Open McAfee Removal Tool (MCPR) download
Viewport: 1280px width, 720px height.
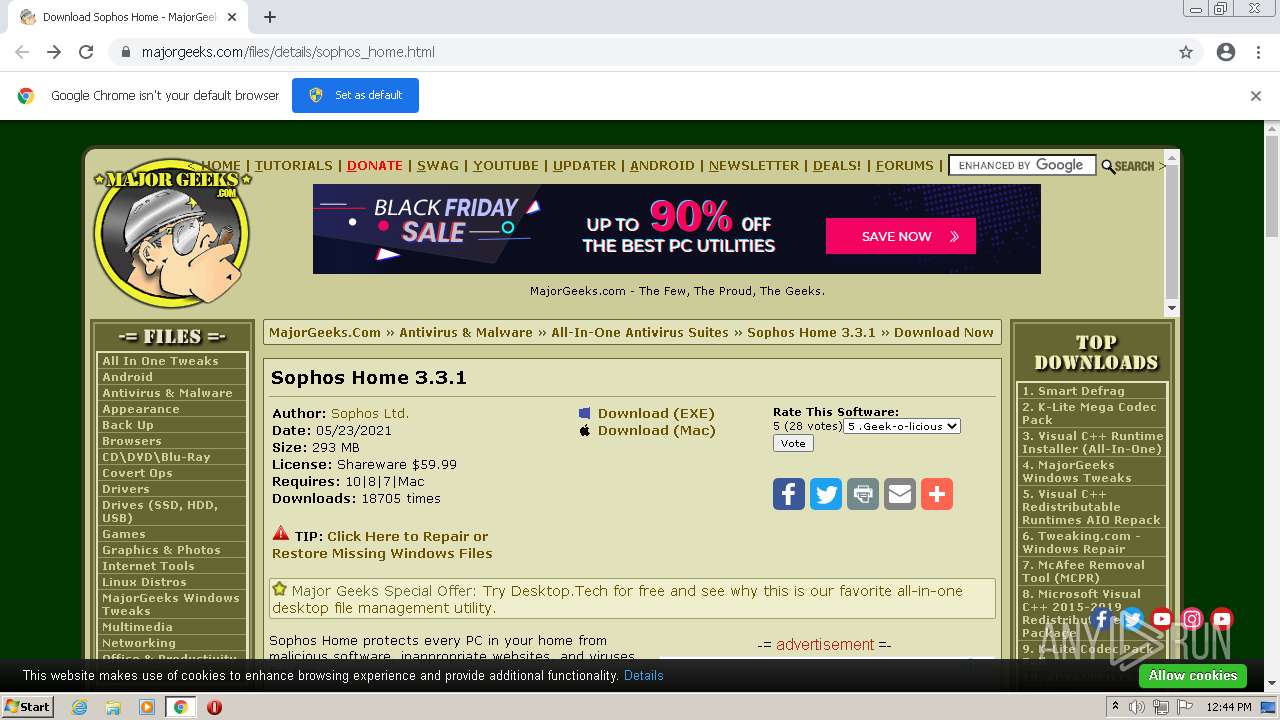point(1081,572)
